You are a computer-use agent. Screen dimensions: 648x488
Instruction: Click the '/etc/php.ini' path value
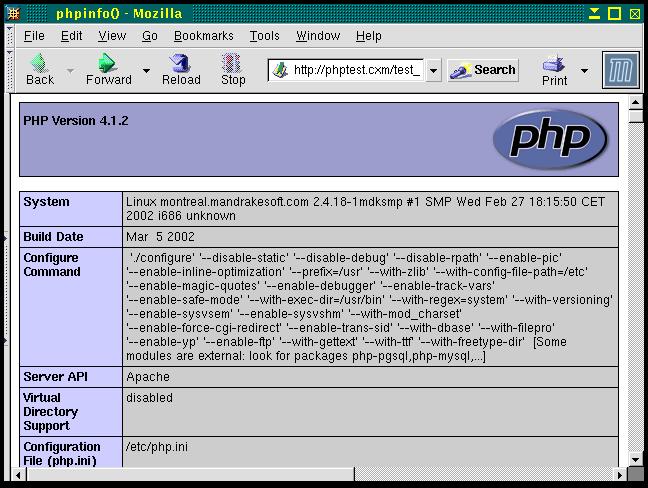click(x=157, y=447)
